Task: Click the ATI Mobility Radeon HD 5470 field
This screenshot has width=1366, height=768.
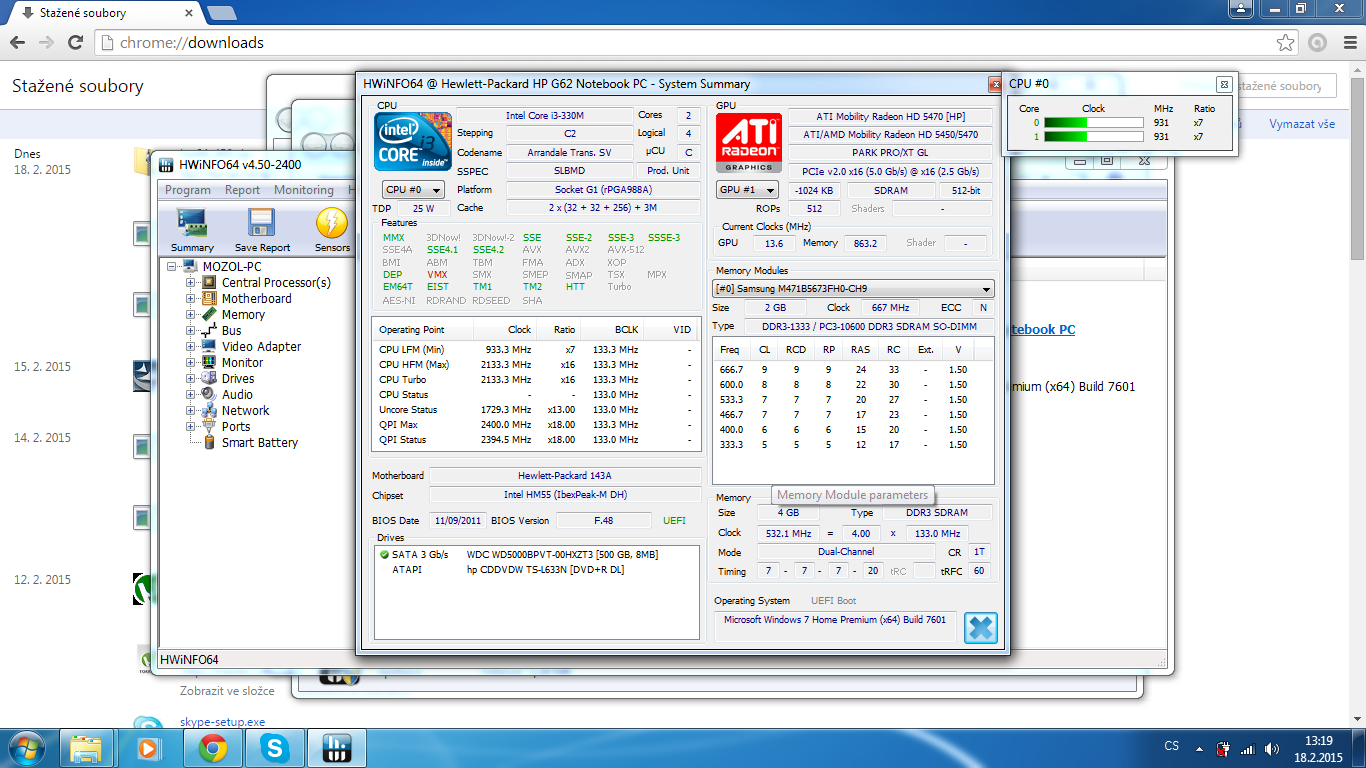Action: (891, 117)
